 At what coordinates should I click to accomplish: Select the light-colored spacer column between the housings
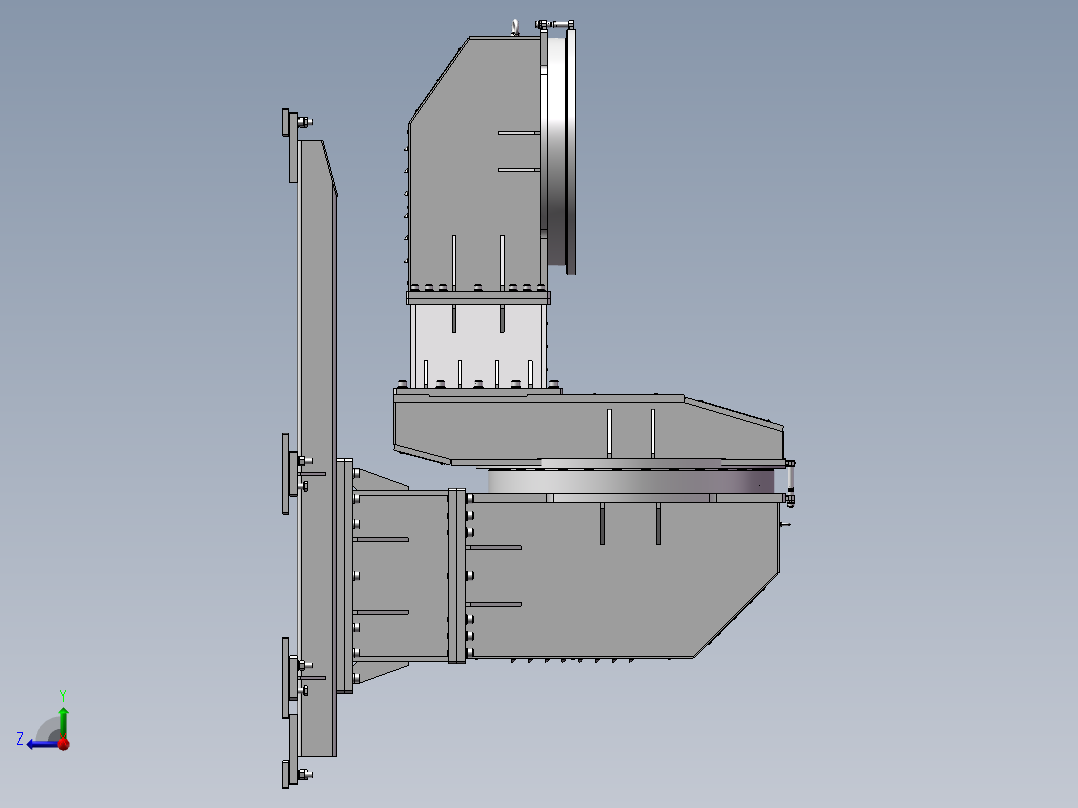[x=478, y=346]
